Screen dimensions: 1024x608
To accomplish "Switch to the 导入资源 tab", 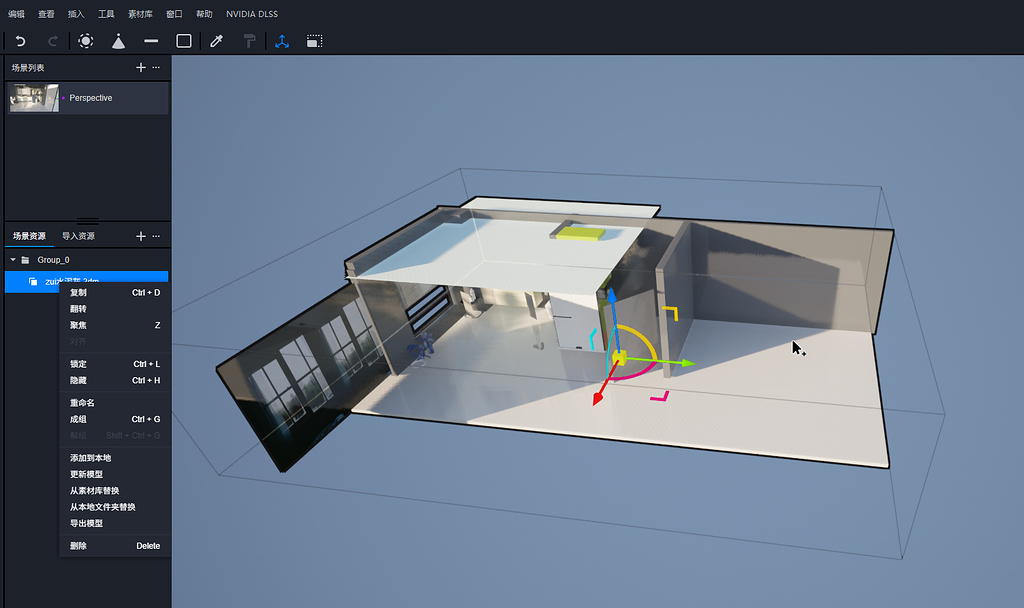I will point(78,236).
